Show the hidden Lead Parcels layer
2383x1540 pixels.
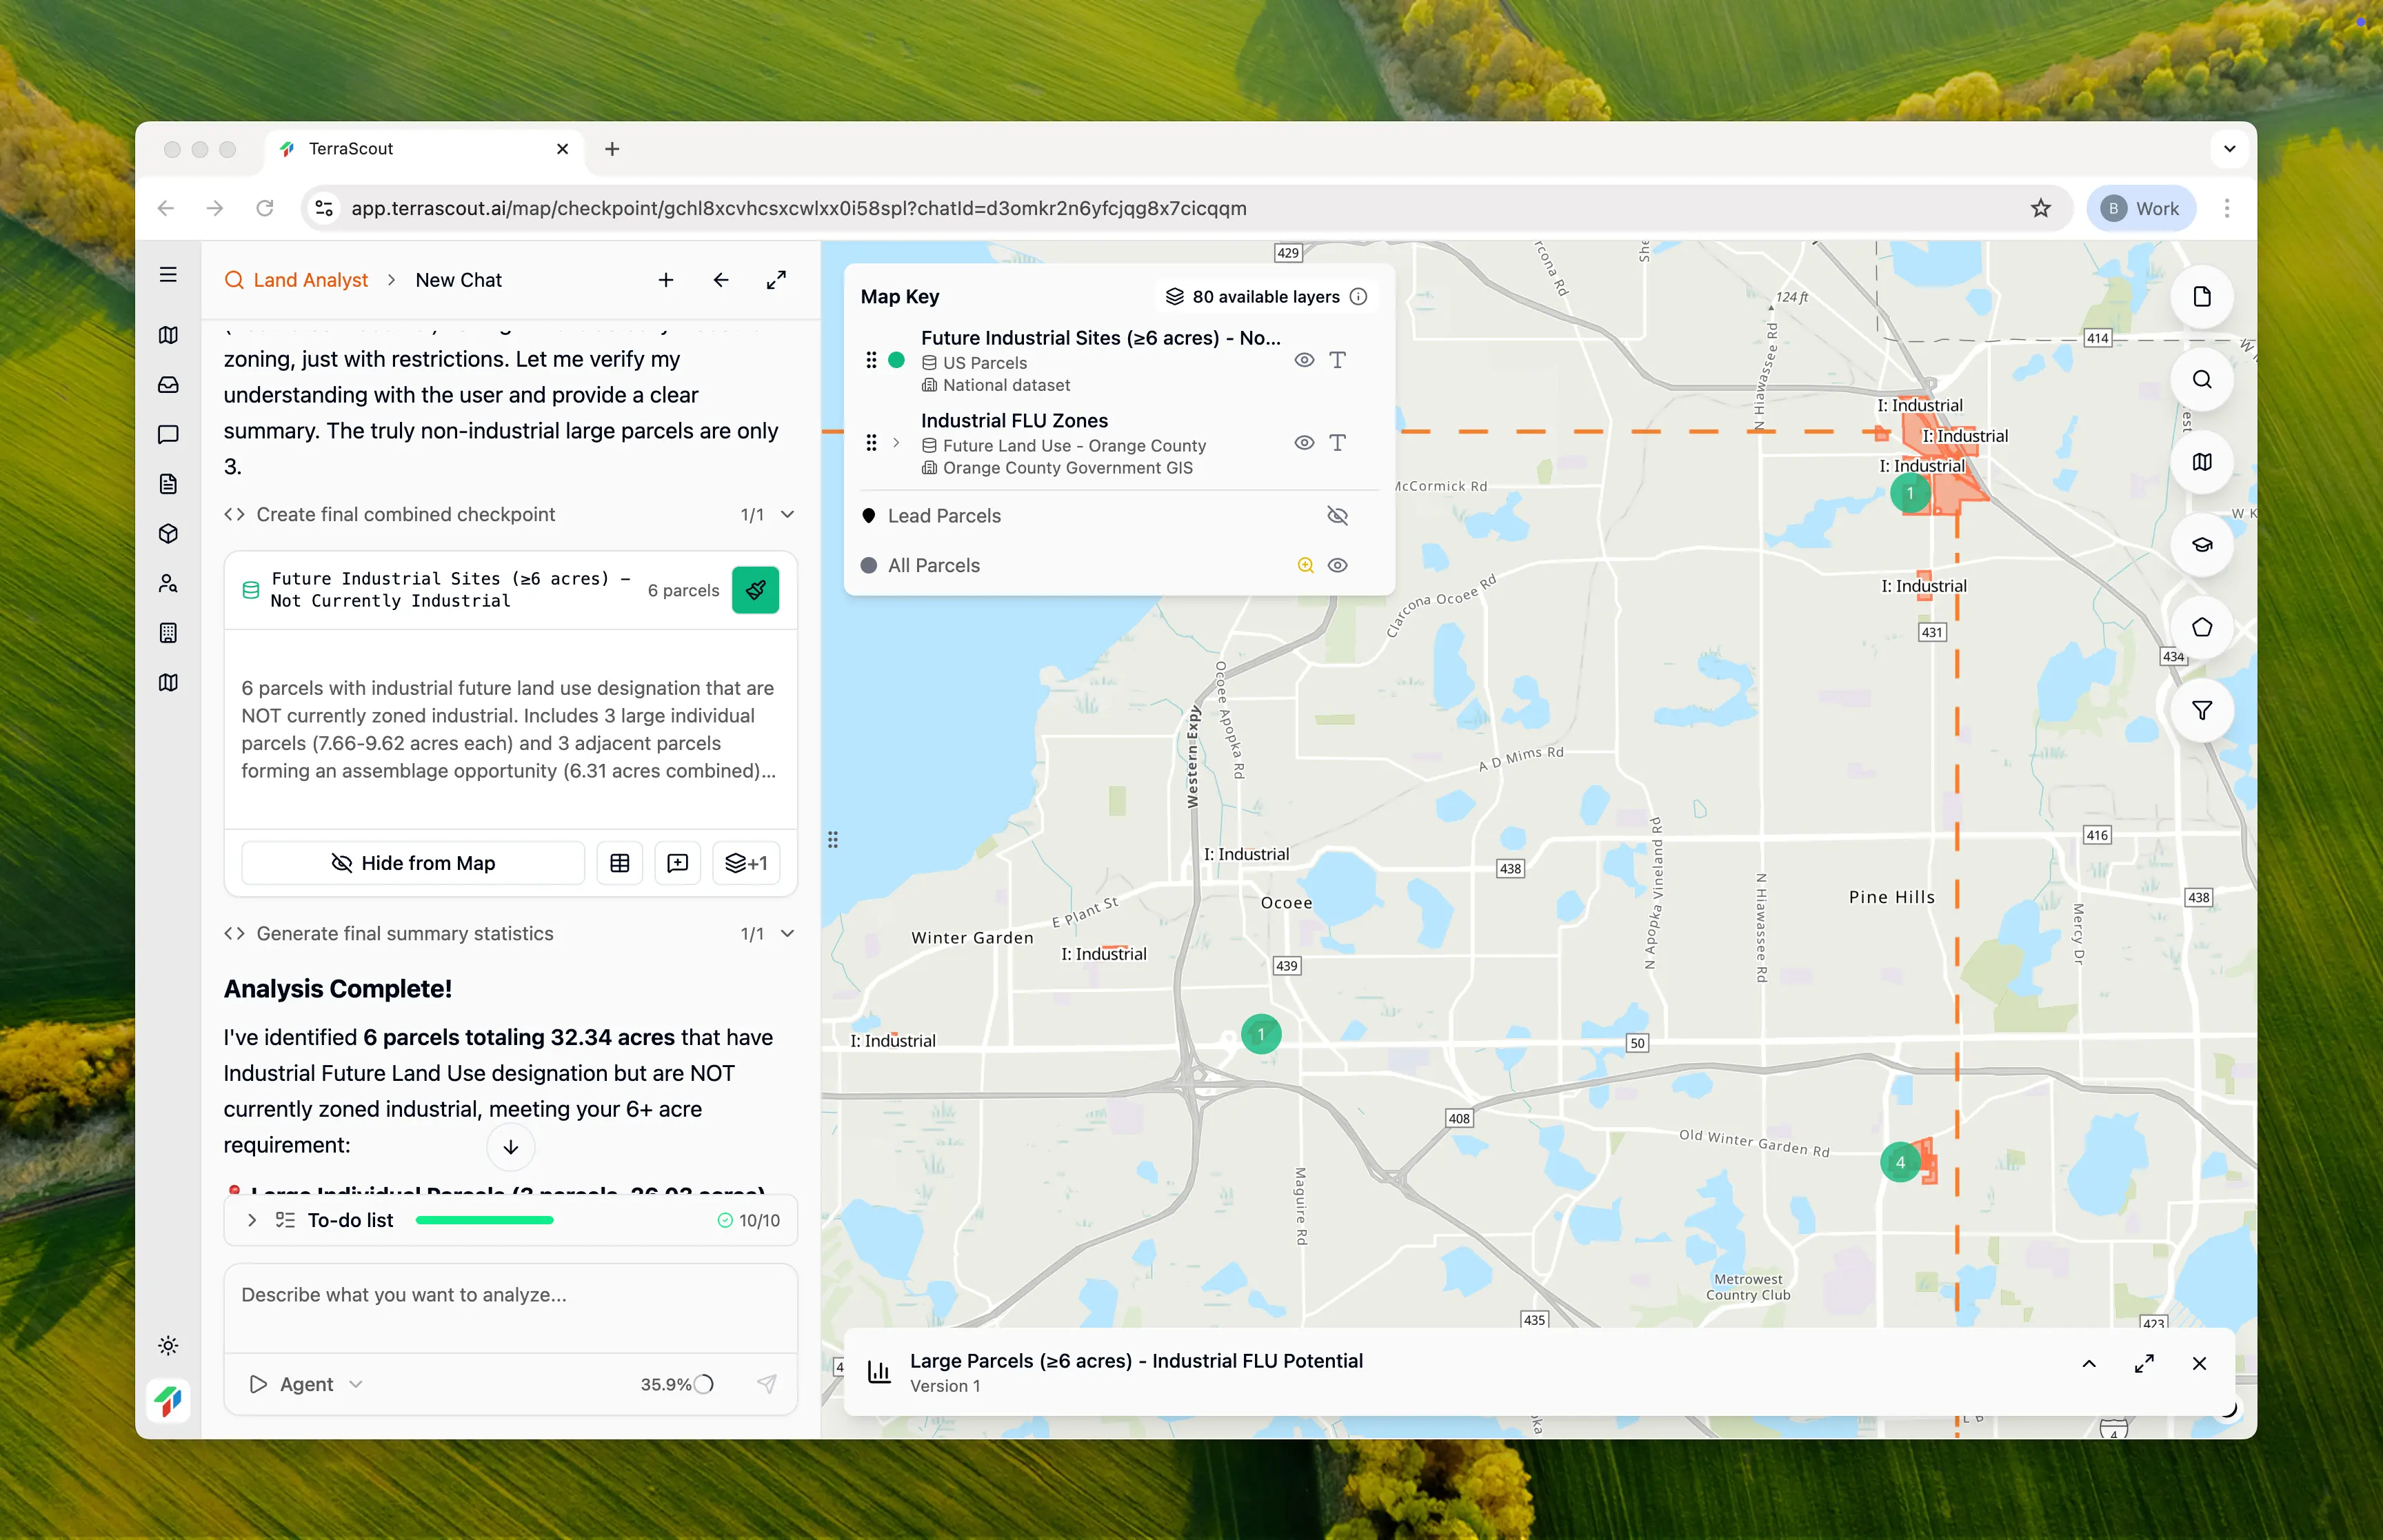(1337, 516)
